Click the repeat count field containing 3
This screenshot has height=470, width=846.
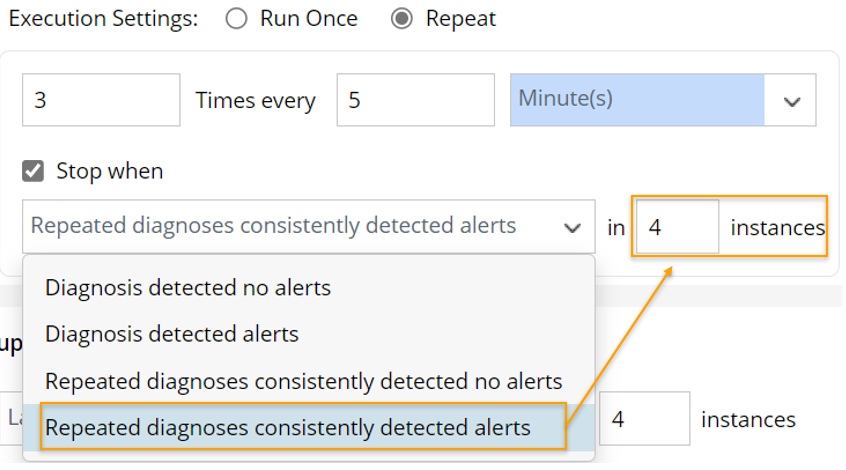coord(101,100)
